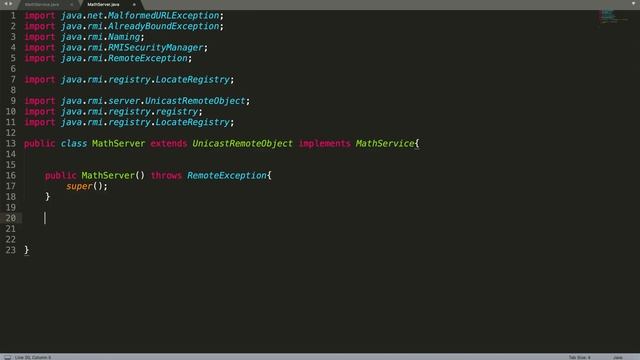Viewport: 640px width, 360px height.
Task: Click RemoteException on line 16
Action: pos(227,176)
